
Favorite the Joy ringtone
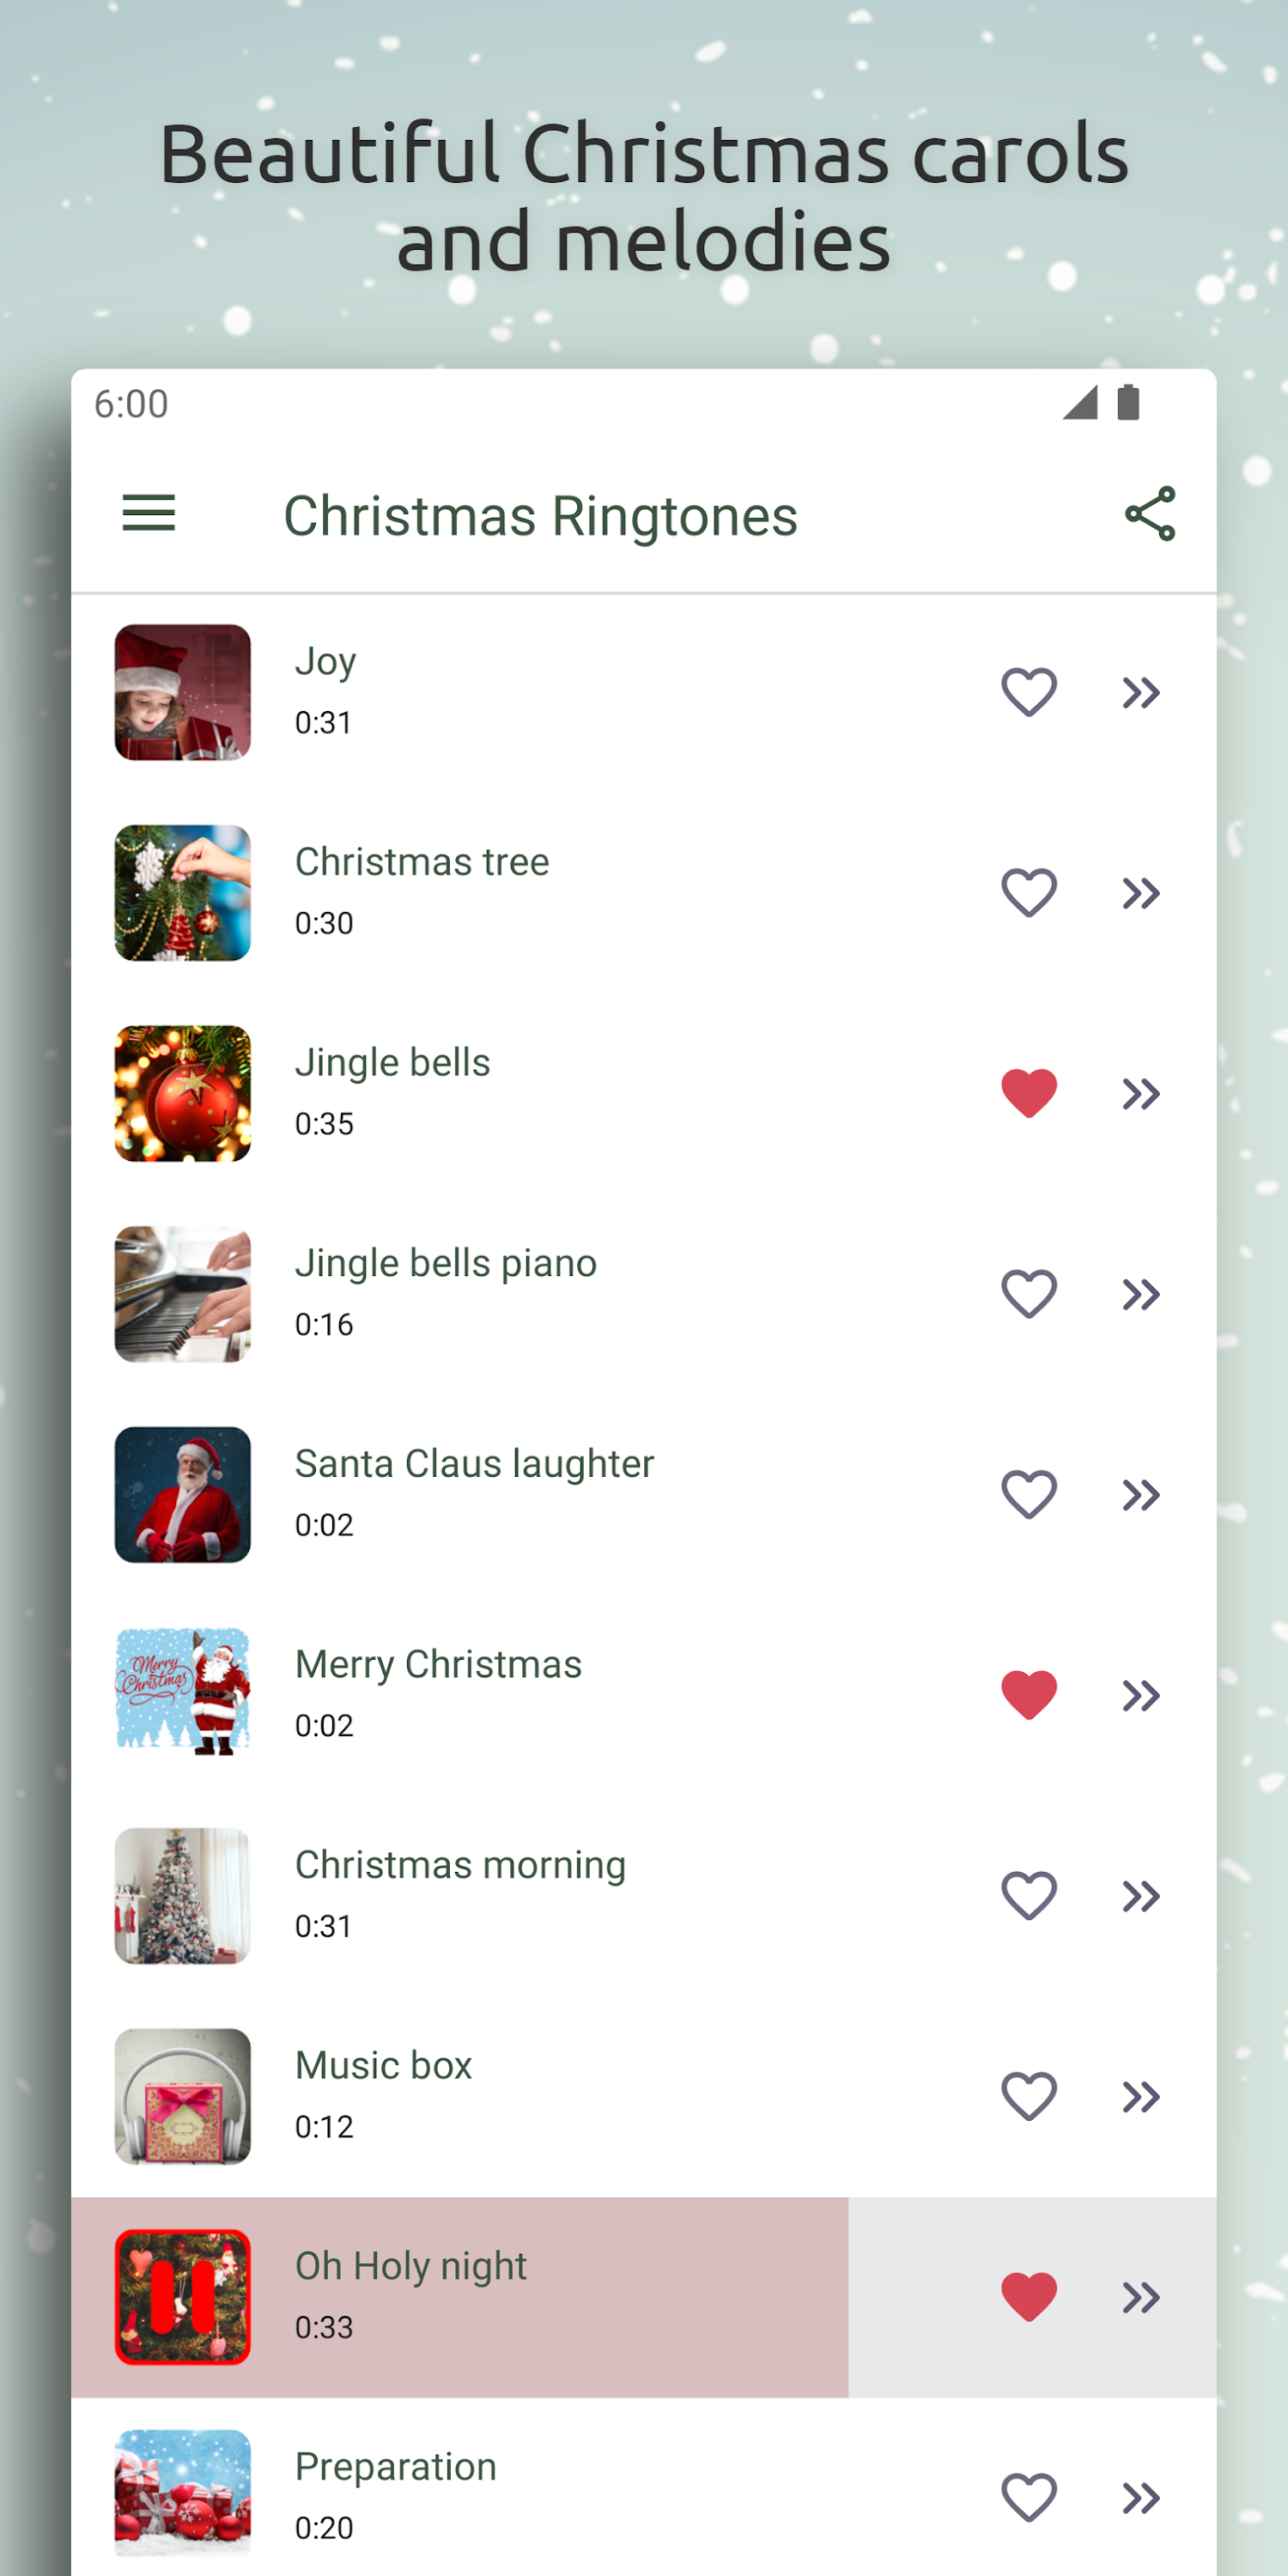click(1029, 692)
